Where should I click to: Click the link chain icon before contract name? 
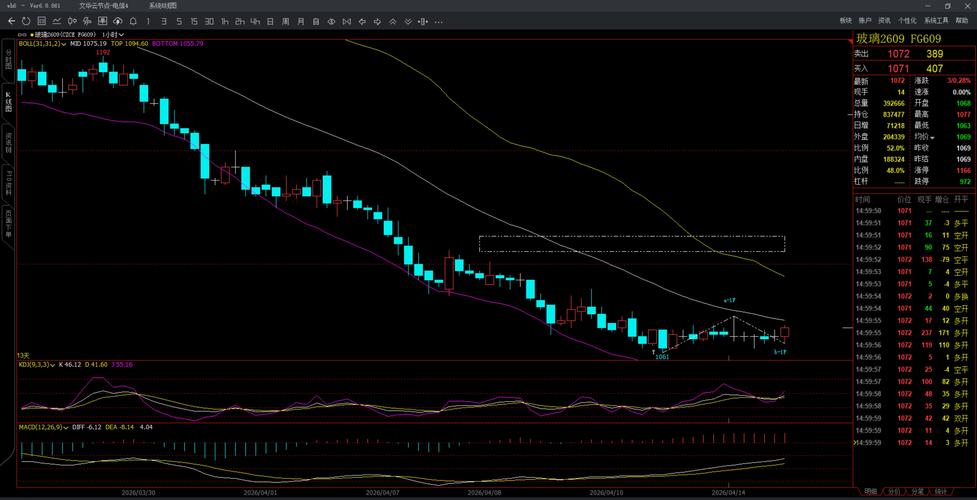point(22,34)
